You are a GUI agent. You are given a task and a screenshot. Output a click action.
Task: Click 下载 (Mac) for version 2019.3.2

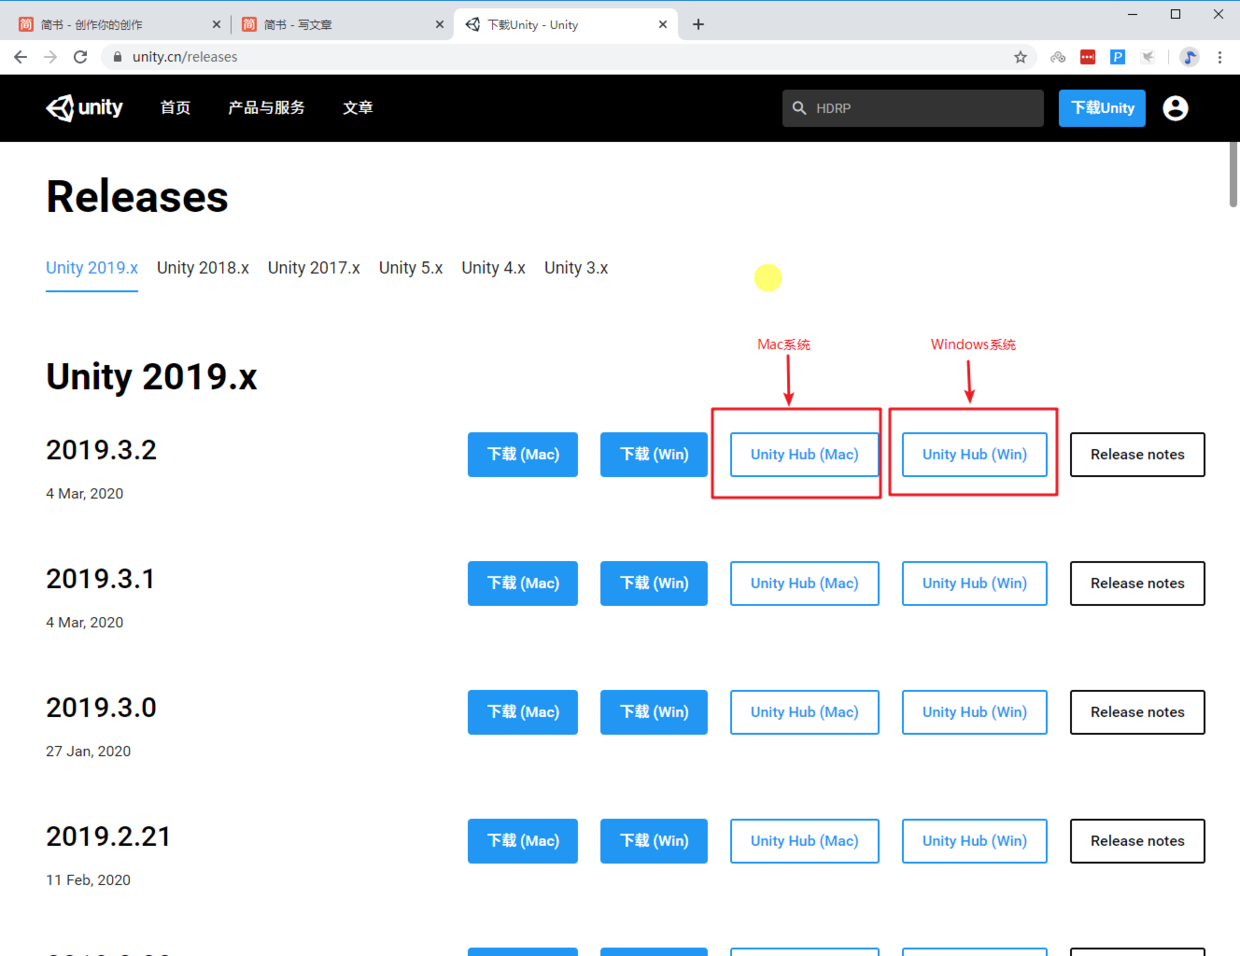click(x=523, y=454)
